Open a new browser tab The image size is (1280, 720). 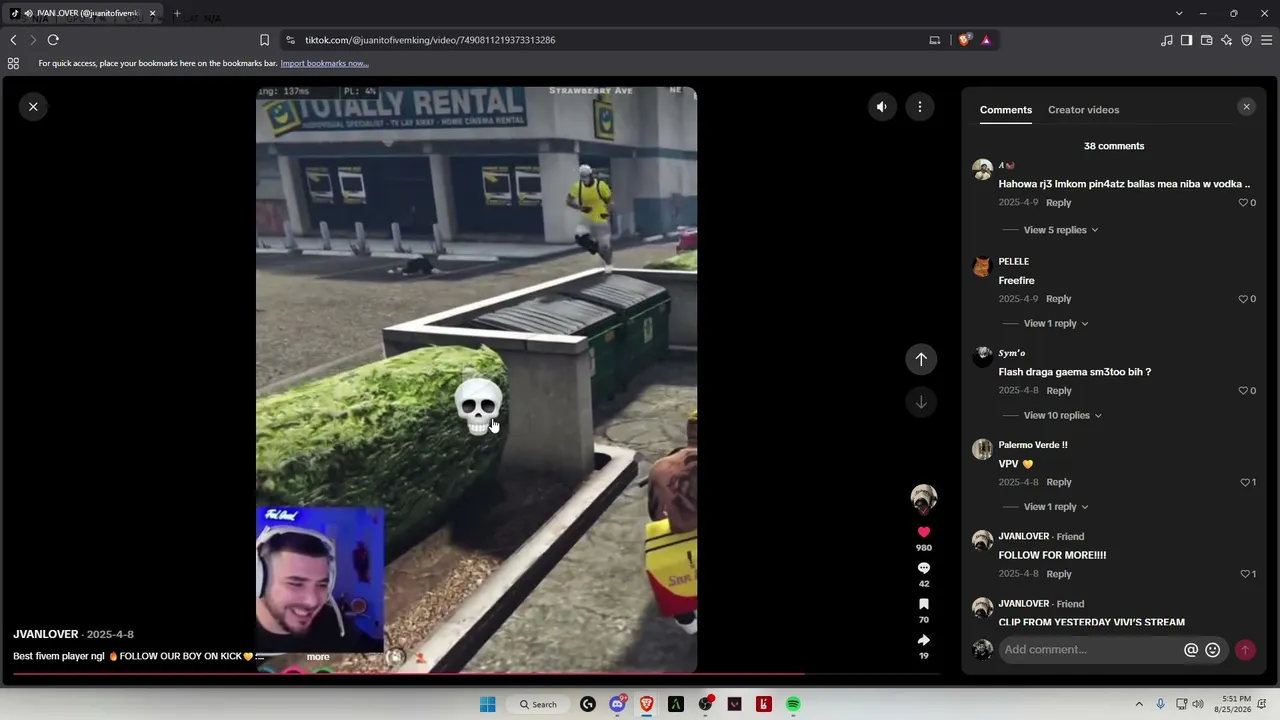pyautogui.click(x=177, y=13)
